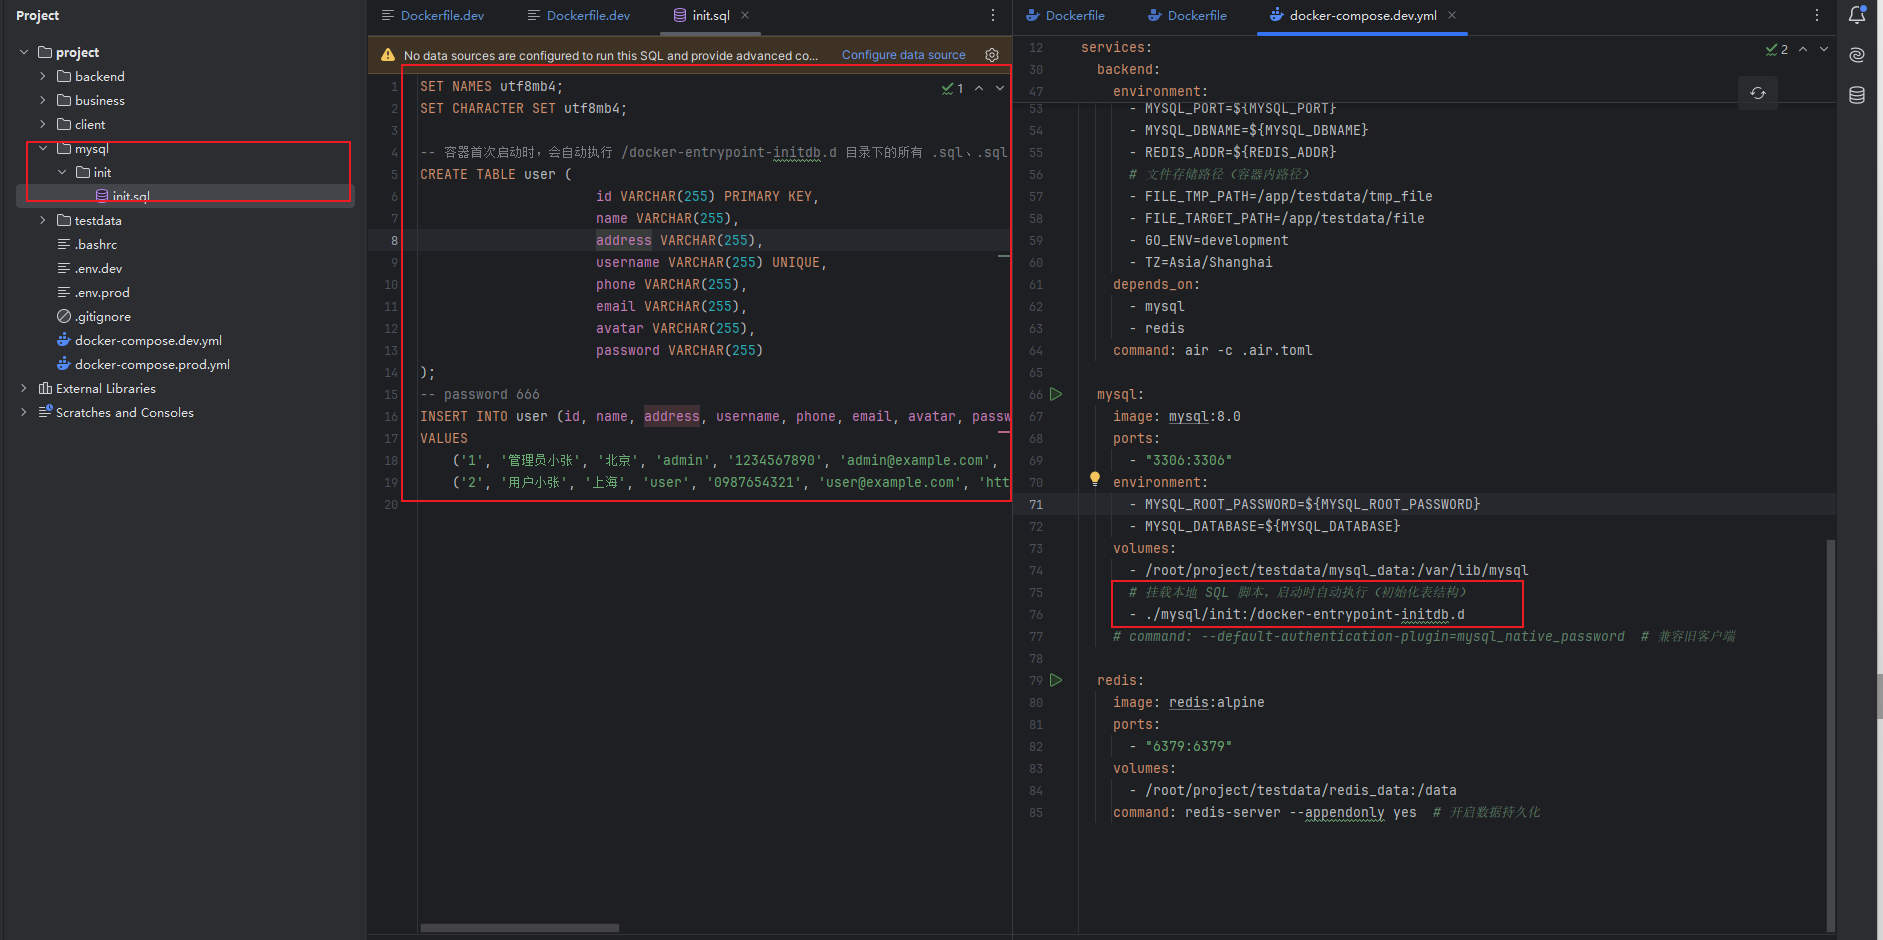1883x940 pixels.
Task: Click the redis image link on line 80
Action: click(1189, 702)
